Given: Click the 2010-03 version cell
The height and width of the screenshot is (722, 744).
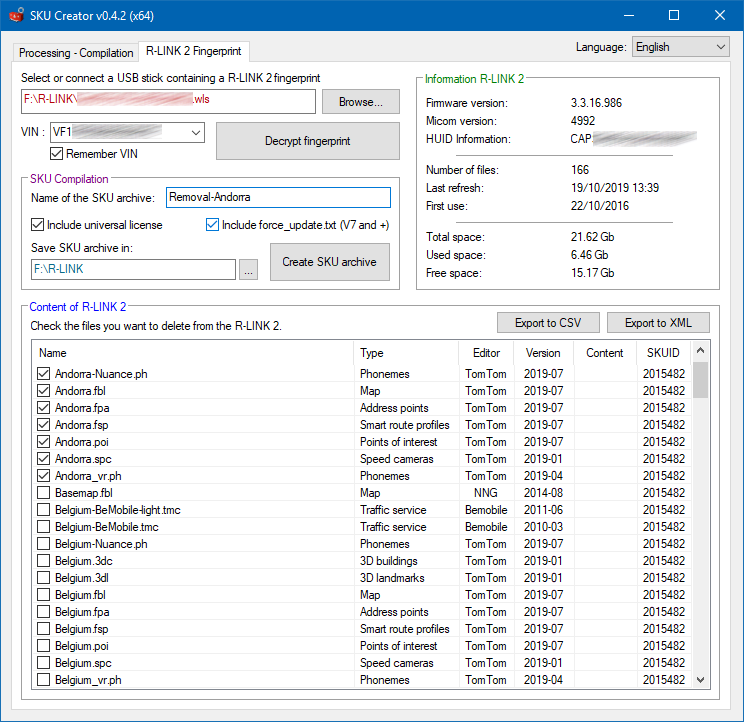Looking at the screenshot, I should (543, 527).
